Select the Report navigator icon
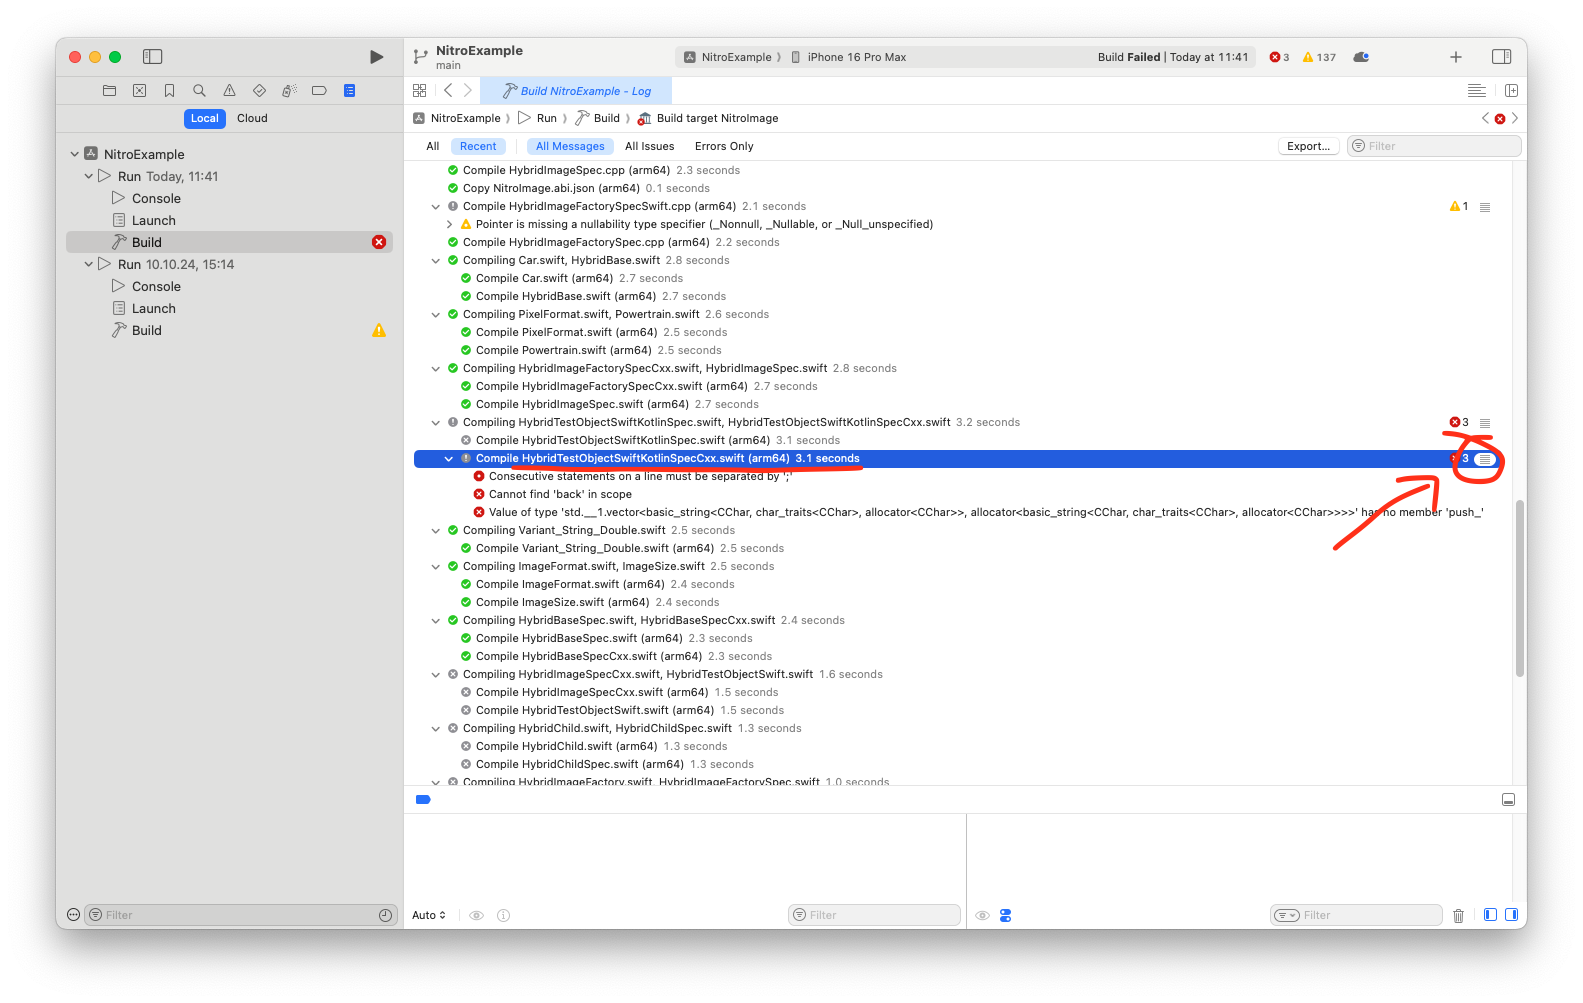 (x=349, y=91)
